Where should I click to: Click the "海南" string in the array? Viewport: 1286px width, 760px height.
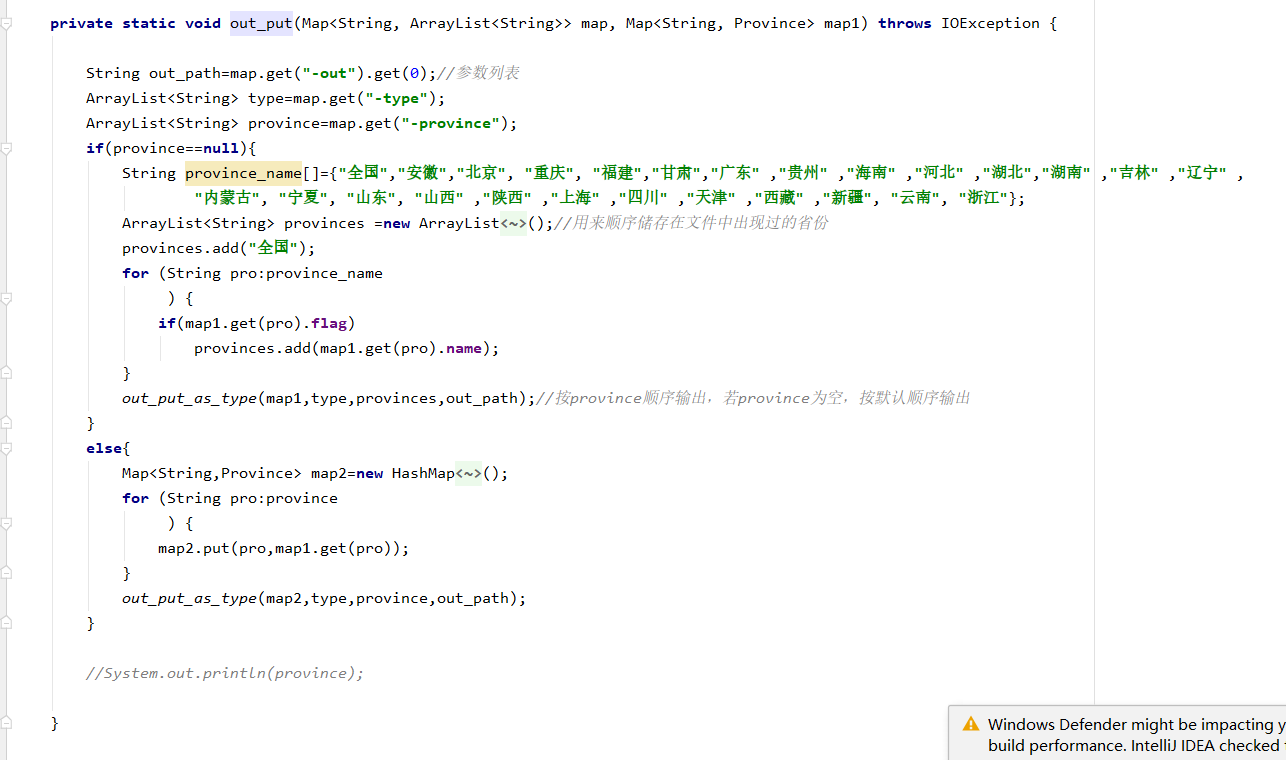870,173
